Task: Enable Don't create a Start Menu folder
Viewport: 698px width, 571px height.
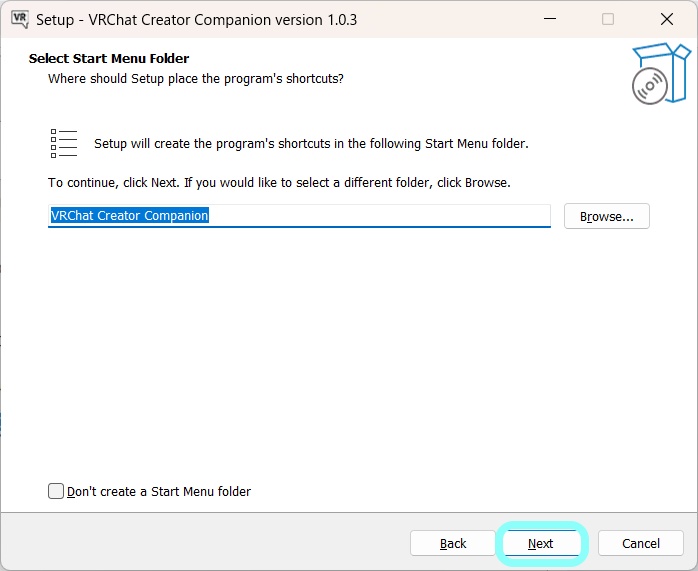Action: pos(56,491)
